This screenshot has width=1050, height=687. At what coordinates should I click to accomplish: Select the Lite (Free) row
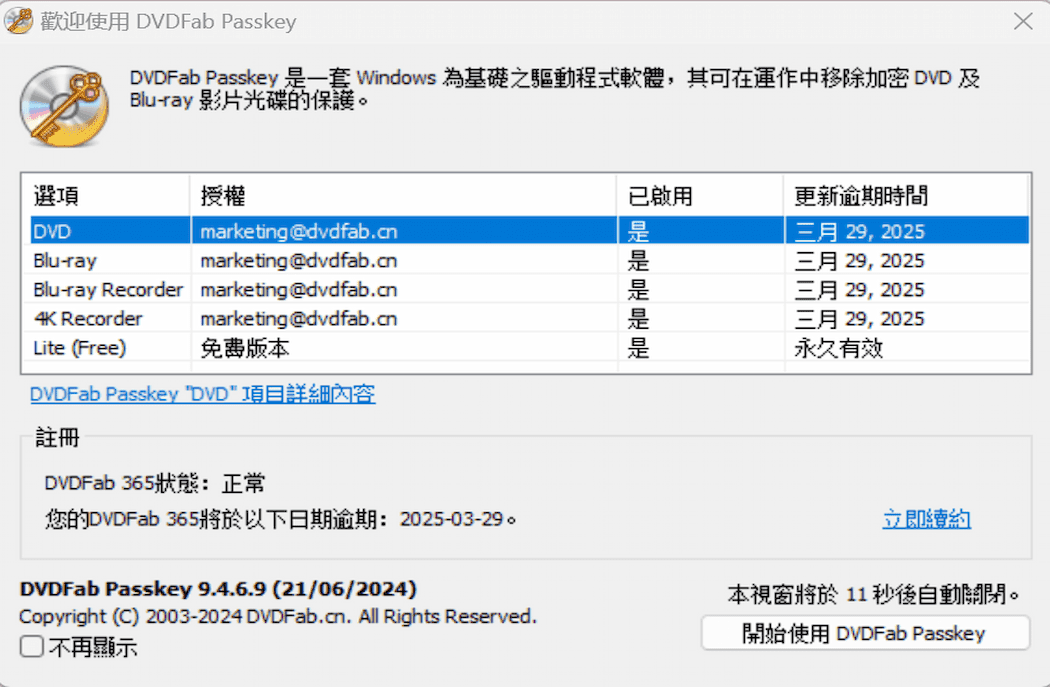pyautogui.click(x=530, y=348)
